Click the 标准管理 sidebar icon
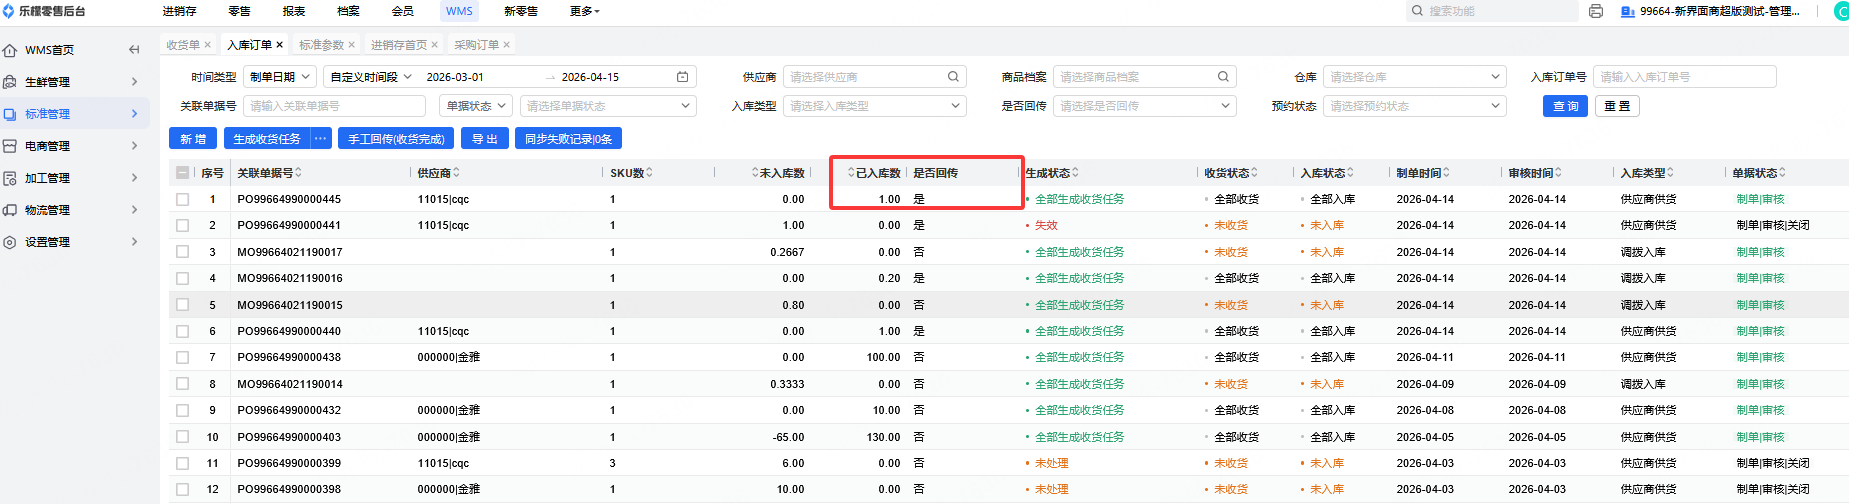The height and width of the screenshot is (504, 1849). pyautogui.click(x=10, y=114)
